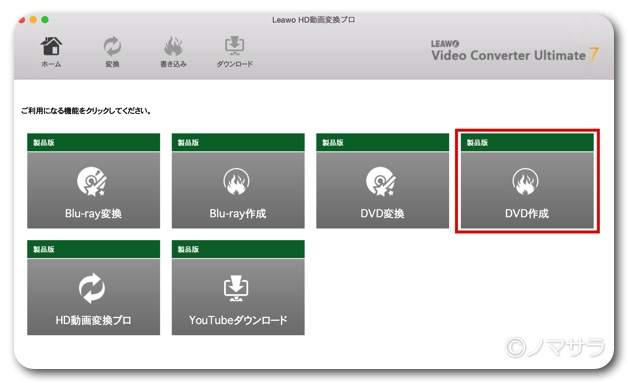Image resolution: width=628 pixels, height=383 pixels.
Task: Select the DVD変換 label
Action: point(382,214)
